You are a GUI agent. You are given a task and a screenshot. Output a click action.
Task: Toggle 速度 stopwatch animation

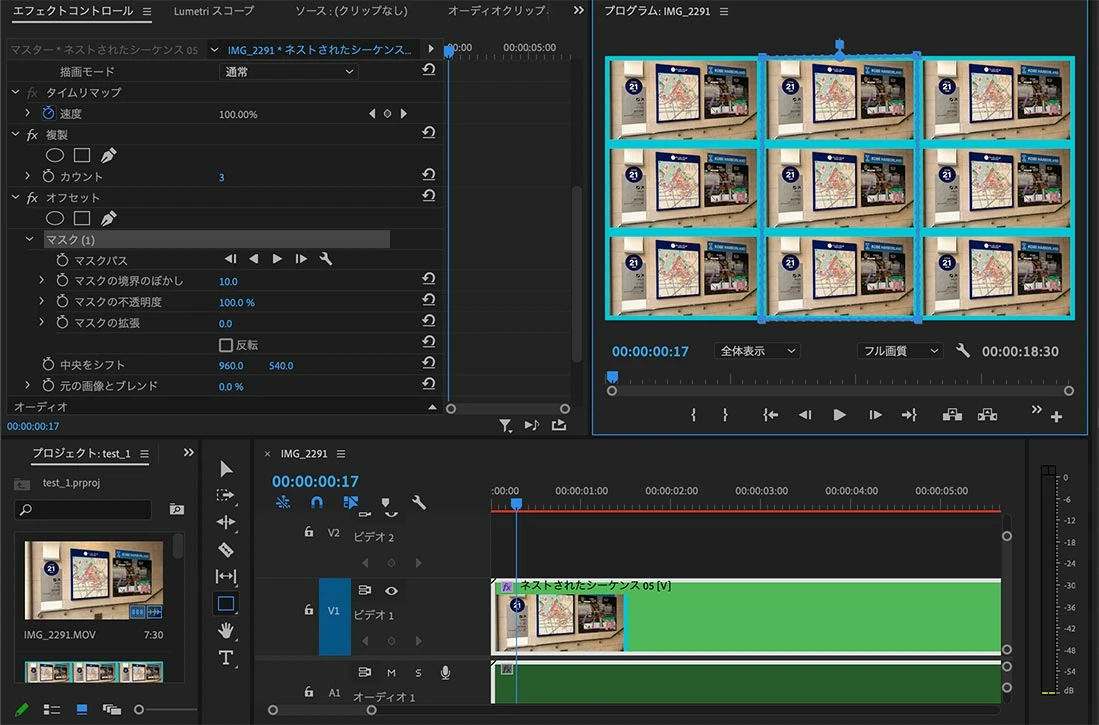pyautogui.click(x=48, y=113)
